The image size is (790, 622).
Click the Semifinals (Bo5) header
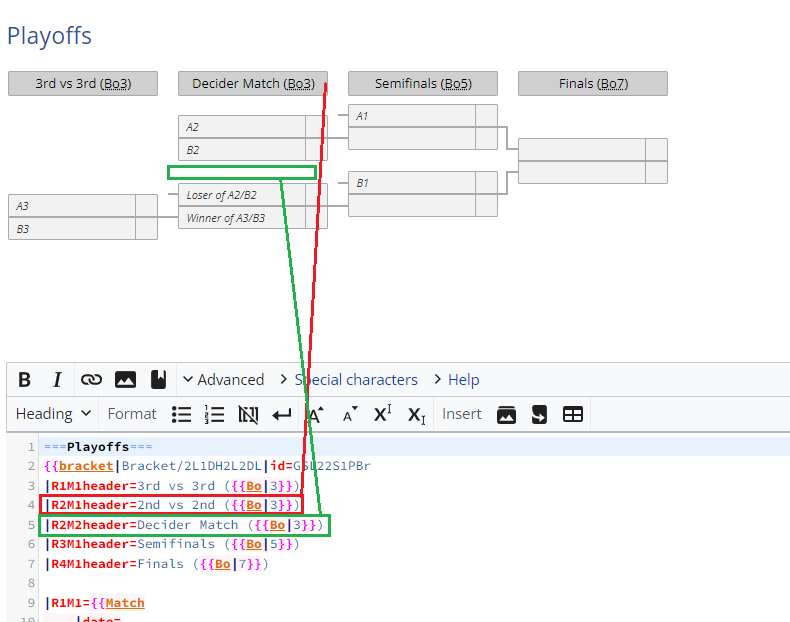pos(423,84)
